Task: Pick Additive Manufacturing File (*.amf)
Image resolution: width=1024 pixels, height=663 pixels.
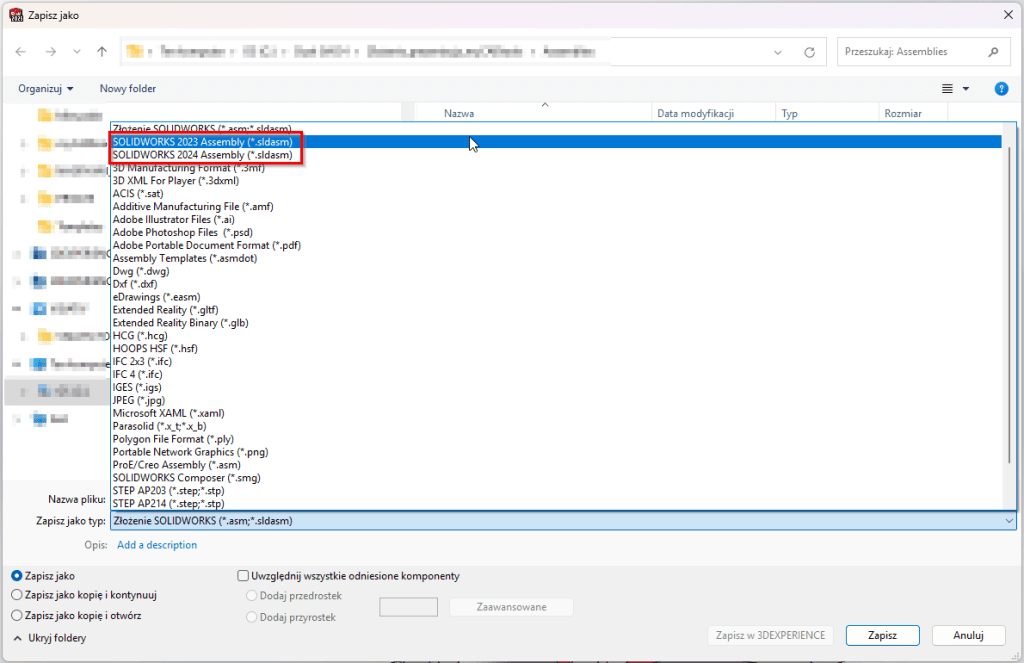Action: click(556, 206)
